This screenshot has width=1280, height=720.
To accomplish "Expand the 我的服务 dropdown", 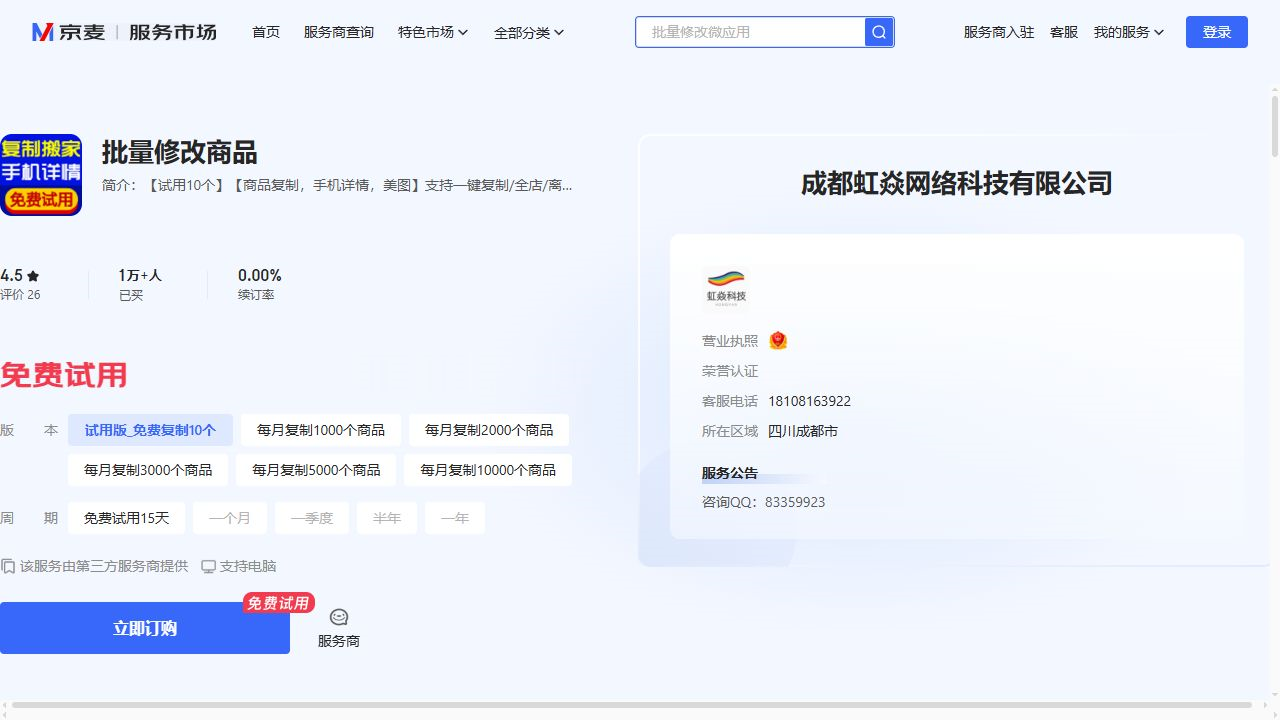I will (1129, 32).
